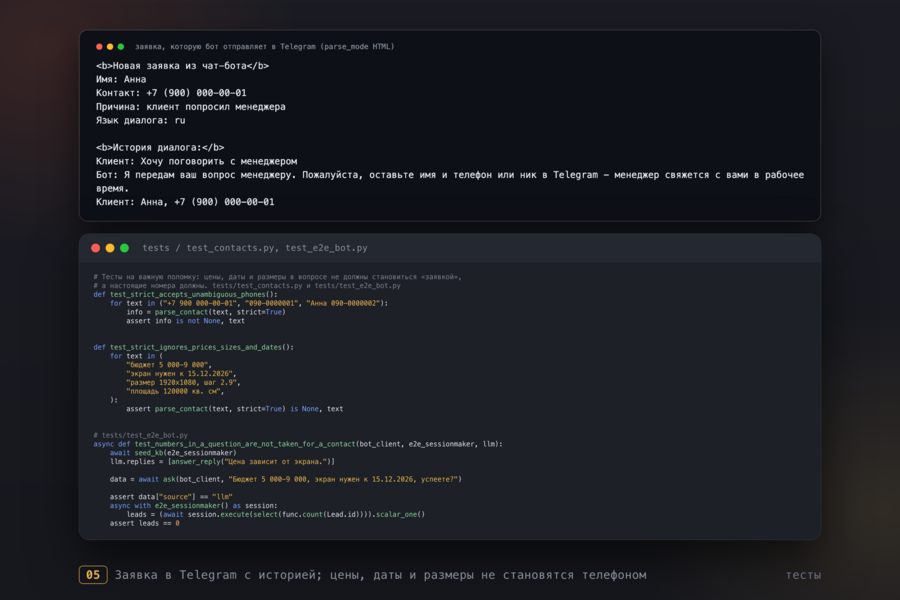Select the list string "экран нужен к 15.12.2026"
The image size is (900, 600).
179,374
